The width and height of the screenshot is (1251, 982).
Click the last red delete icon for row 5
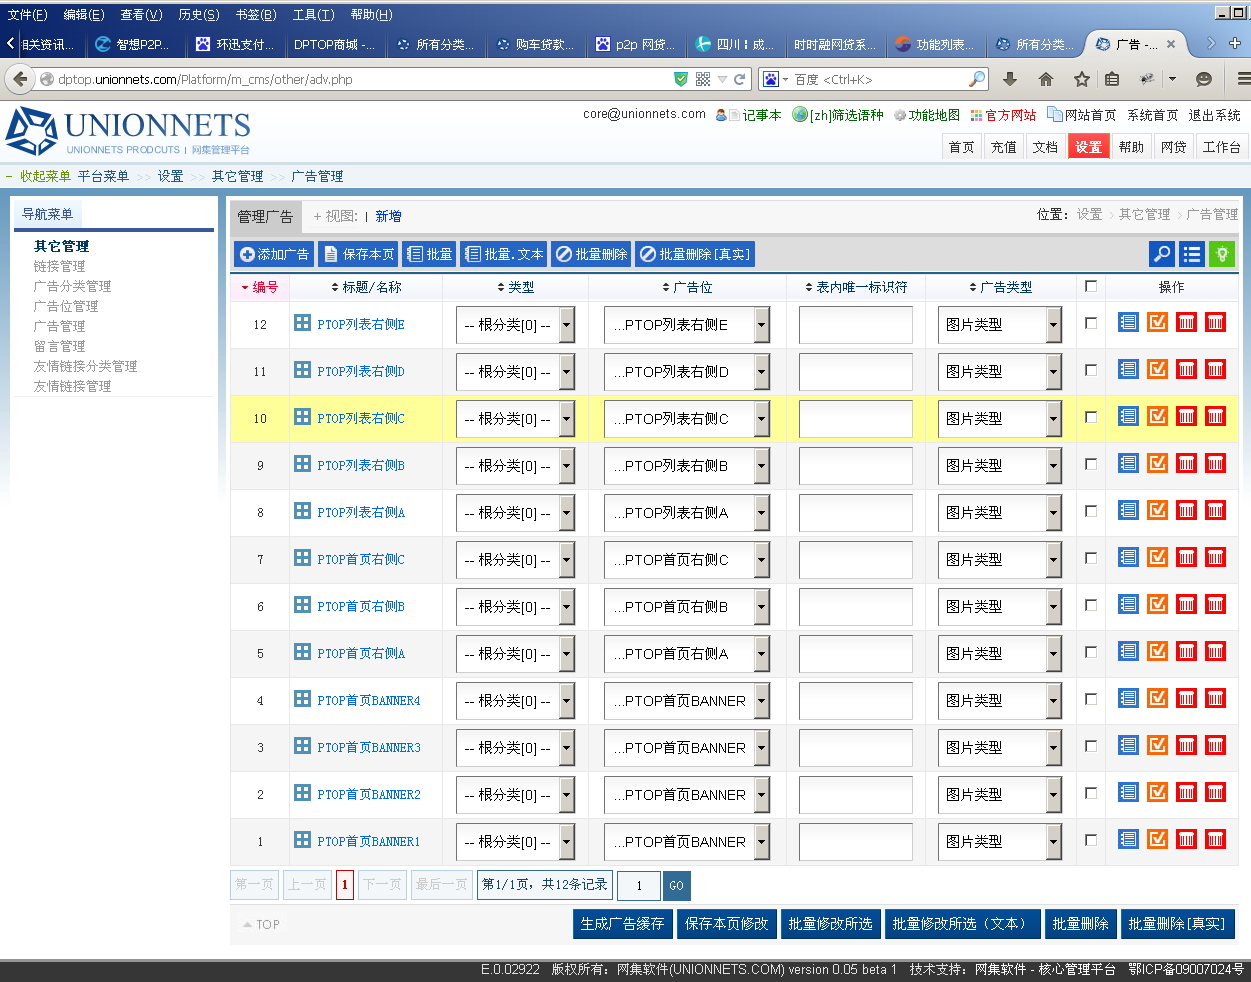click(1215, 652)
